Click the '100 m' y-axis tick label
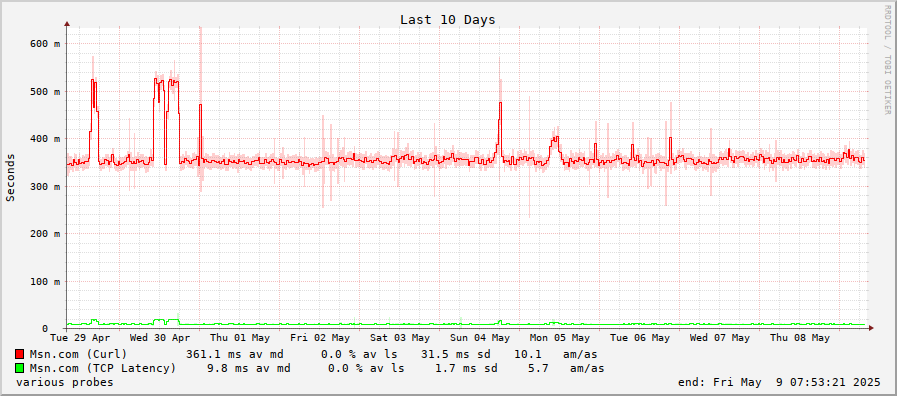Screen dimensions: 897x396 click(45, 281)
